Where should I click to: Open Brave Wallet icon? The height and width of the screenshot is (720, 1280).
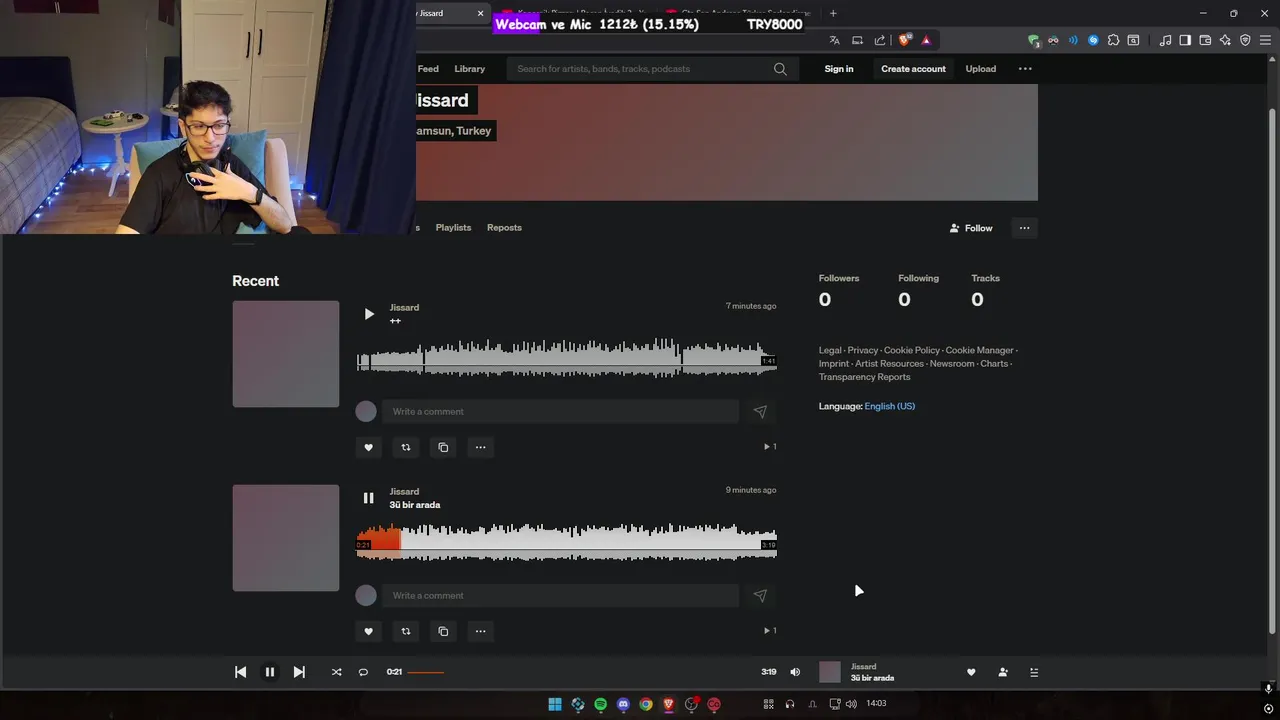(x=1205, y=40)
